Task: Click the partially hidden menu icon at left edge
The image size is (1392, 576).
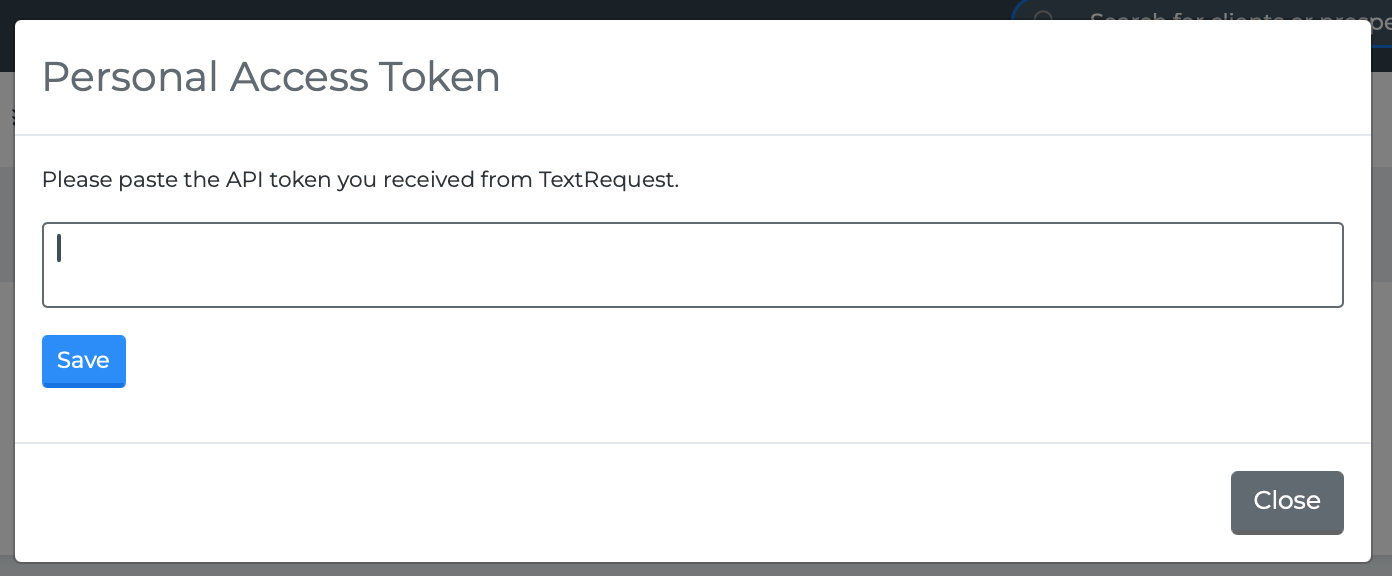Action: coord(13,117)
